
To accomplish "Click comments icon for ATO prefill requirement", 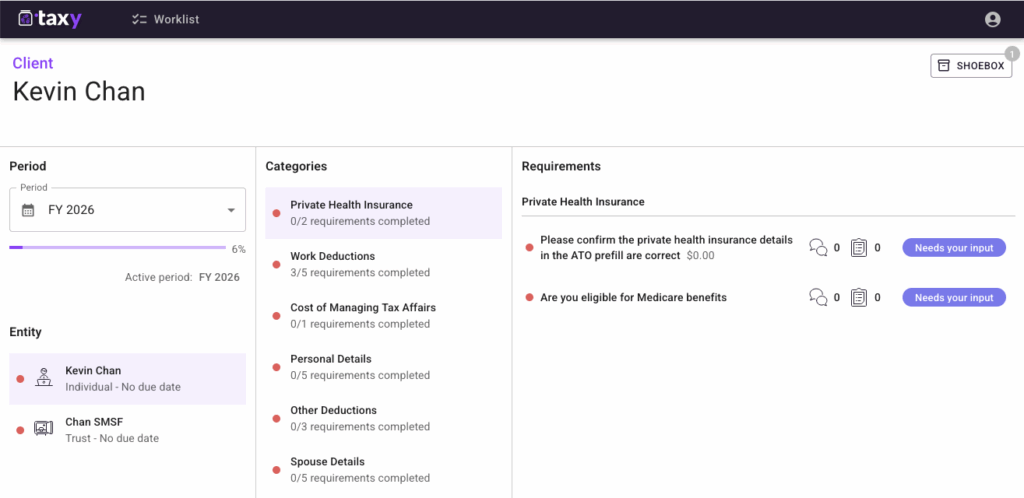I will [818, 247].
